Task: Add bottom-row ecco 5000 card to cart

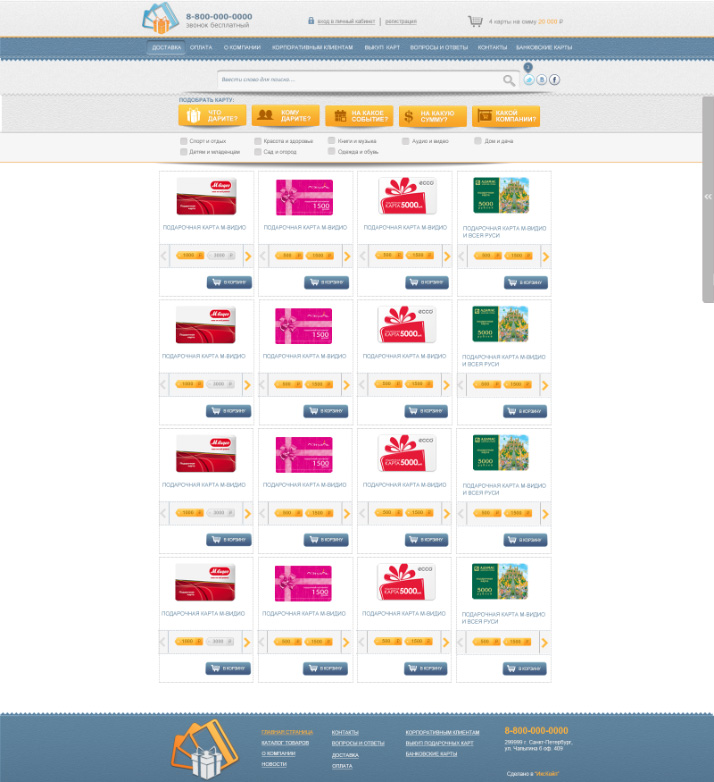Action: (425, 668)
